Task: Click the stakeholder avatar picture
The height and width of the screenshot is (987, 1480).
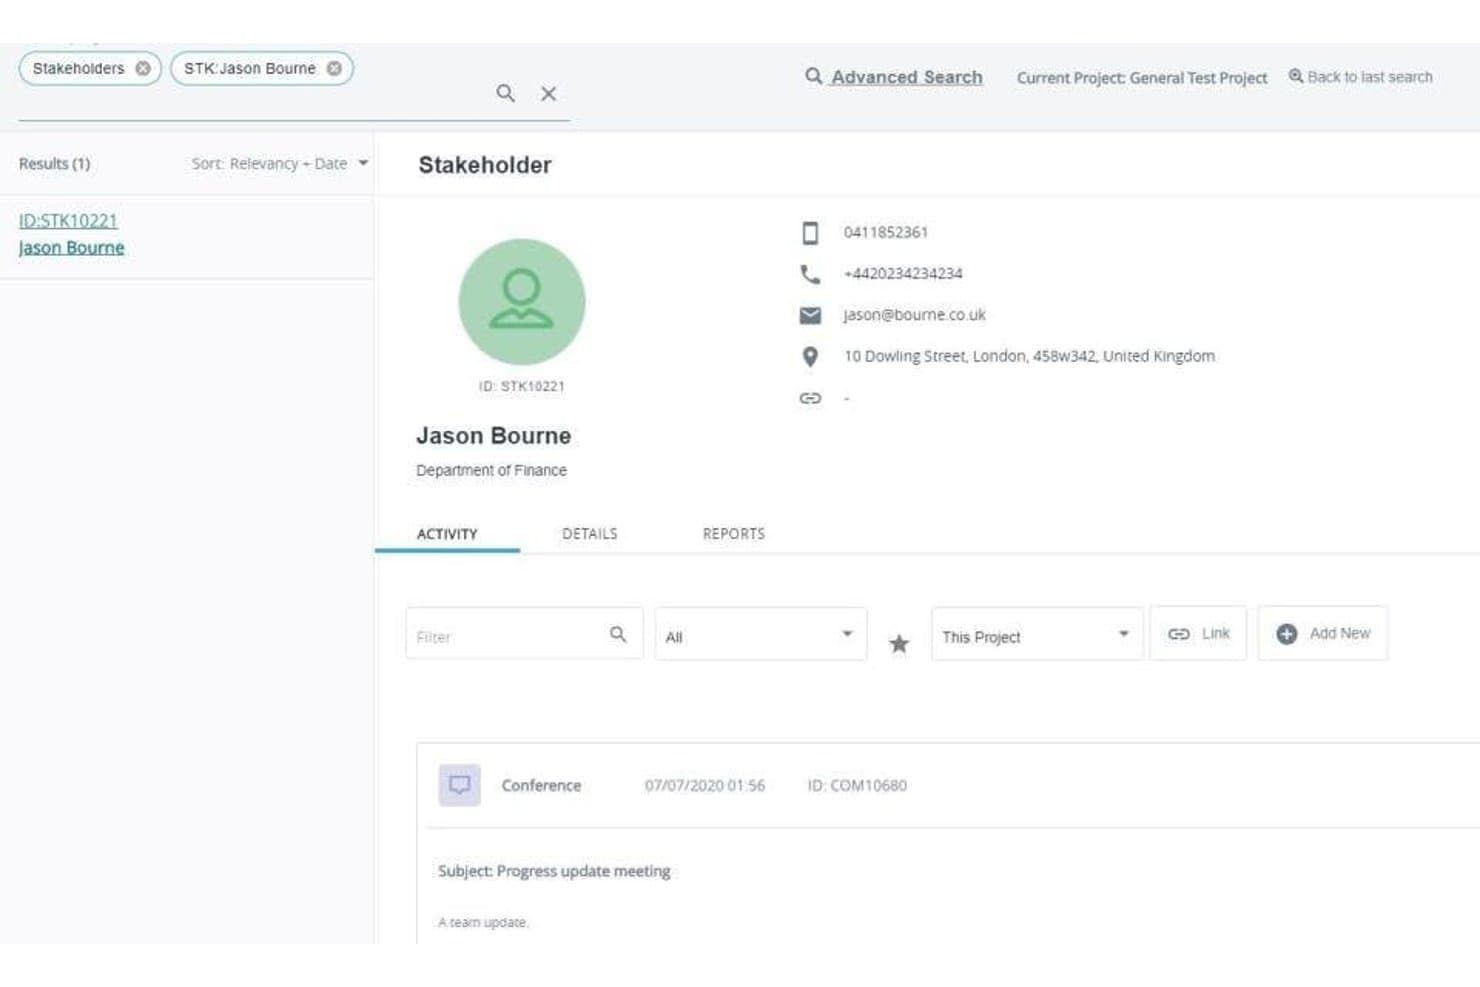Action: [x=521, y=301]
